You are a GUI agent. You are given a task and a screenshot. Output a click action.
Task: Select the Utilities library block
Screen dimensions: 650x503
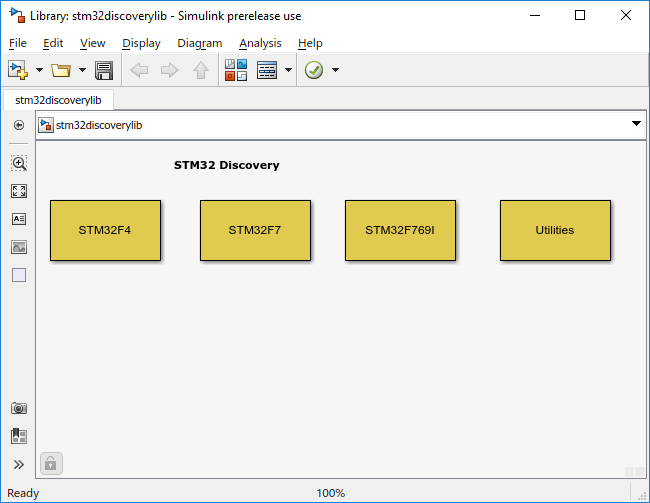coord(555,230)
